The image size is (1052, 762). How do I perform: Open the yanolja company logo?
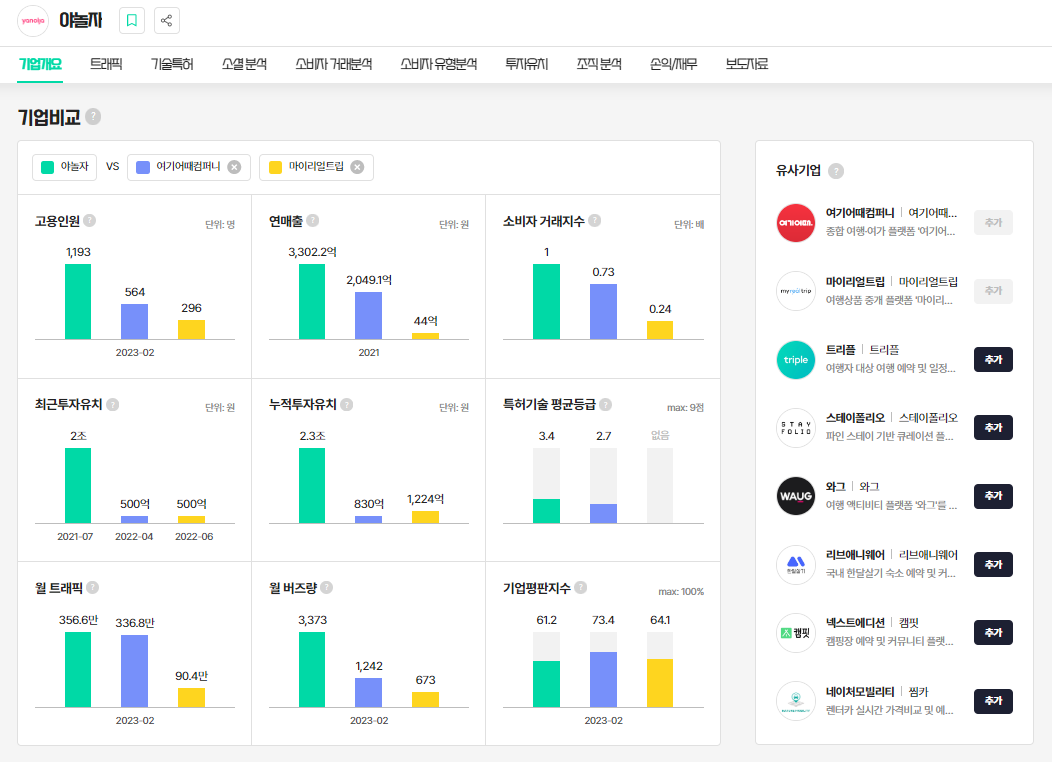pyautogui.click(x=33, y=21)
